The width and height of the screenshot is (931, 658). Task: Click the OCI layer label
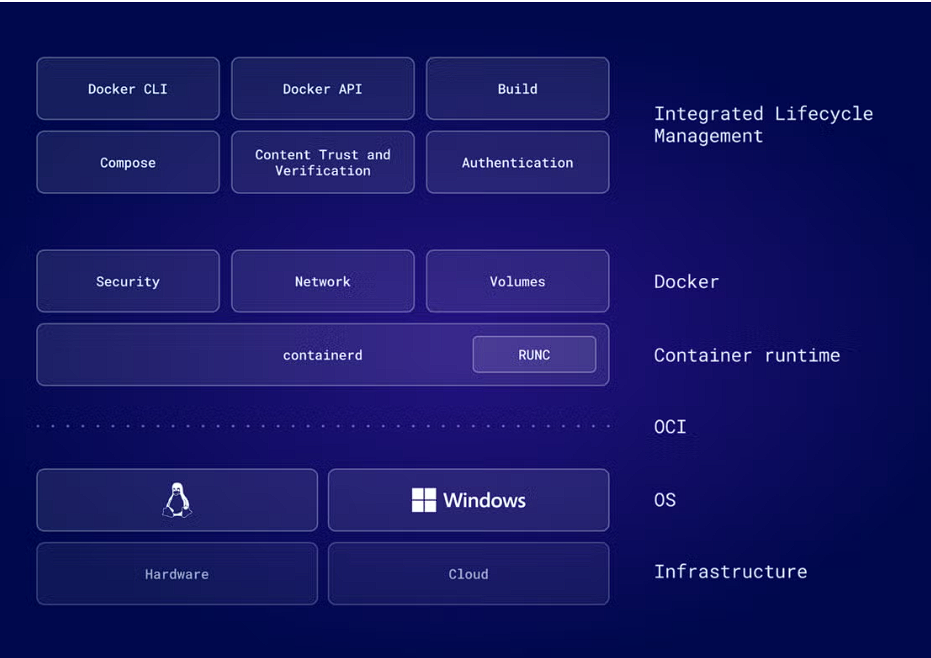pos(670,427)
